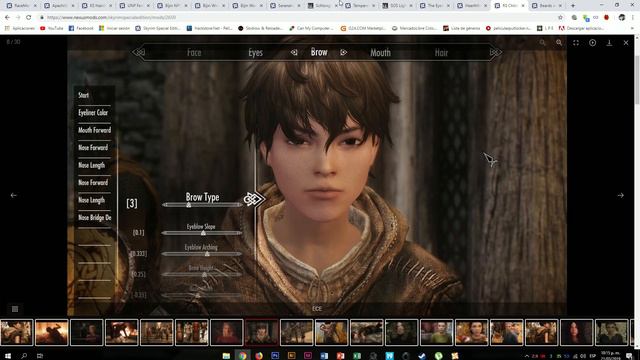Click the Eyebrow Slope slider
Screen dimensions: 640x360
(202, 233)
